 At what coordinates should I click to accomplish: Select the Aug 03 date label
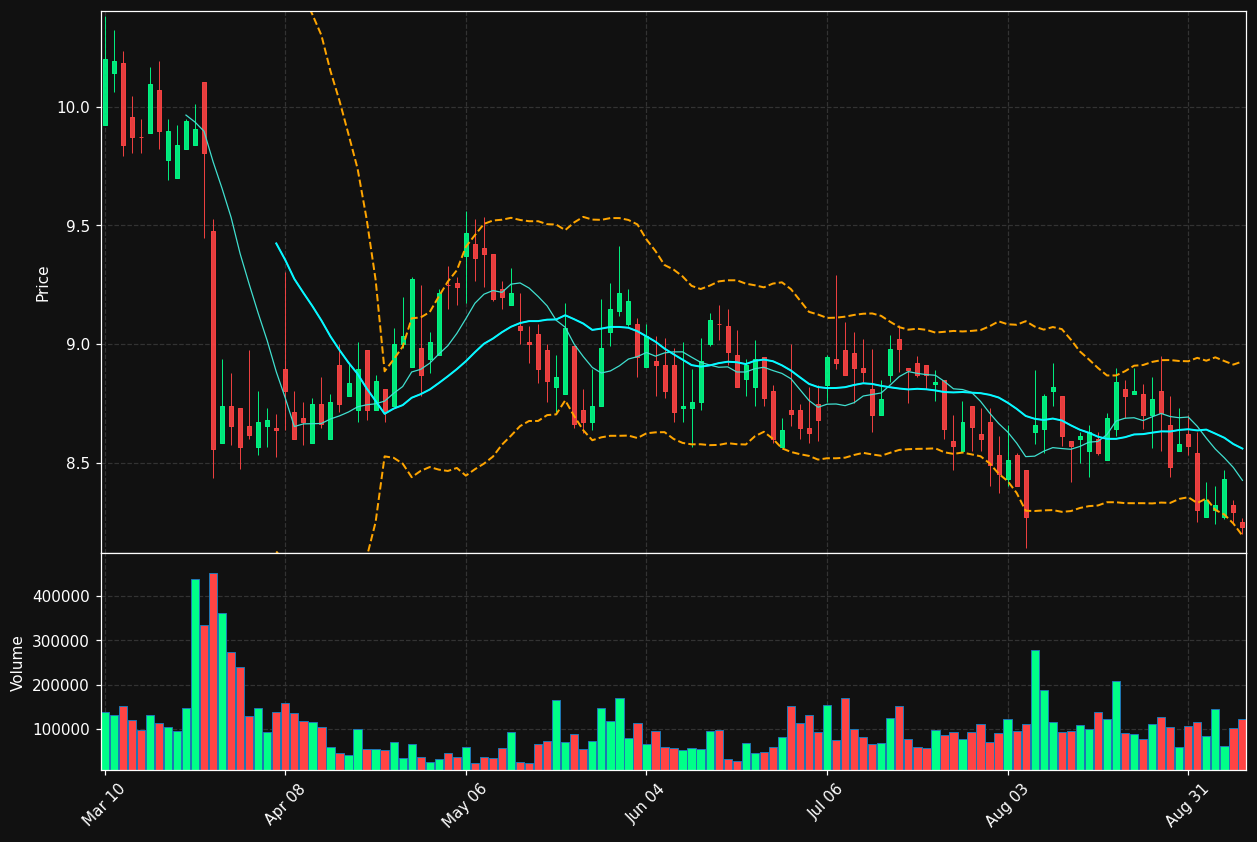1006,805
